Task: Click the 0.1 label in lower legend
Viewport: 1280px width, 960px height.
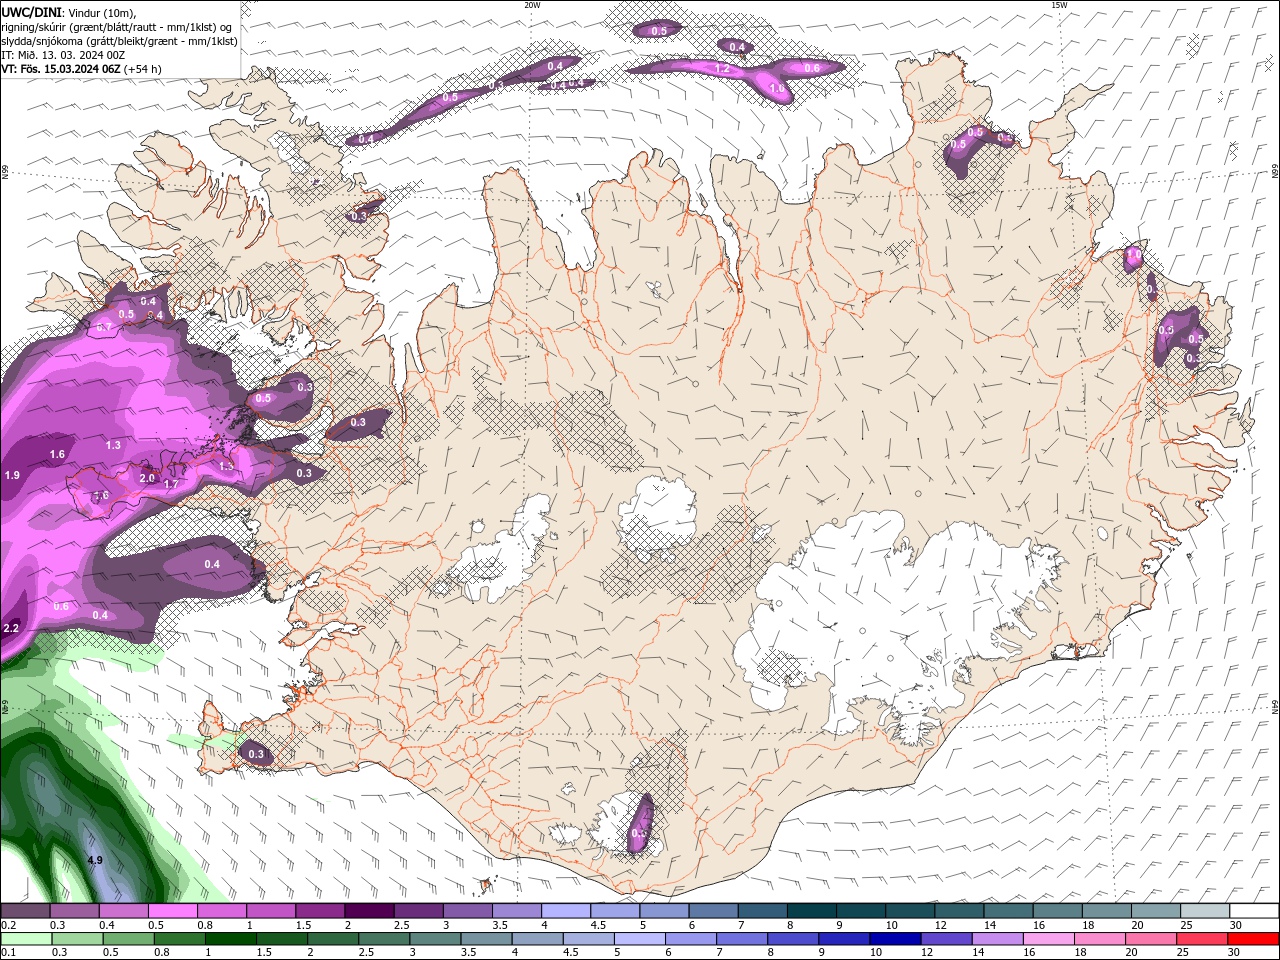Action: click(8, 953)
